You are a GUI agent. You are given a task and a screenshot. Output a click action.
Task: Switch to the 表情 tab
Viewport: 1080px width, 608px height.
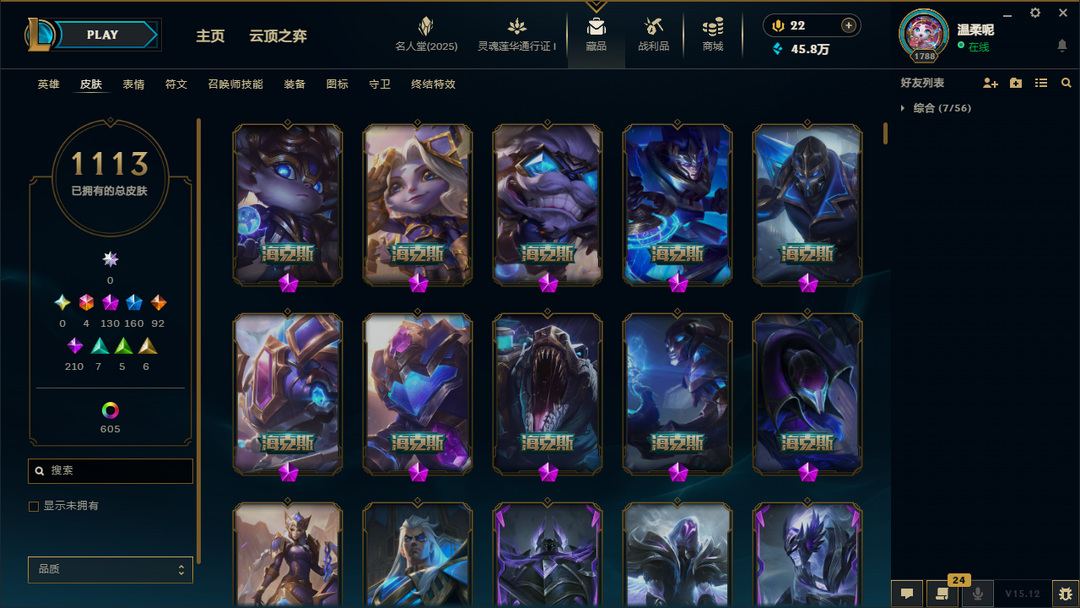click(x=134, y=84)
